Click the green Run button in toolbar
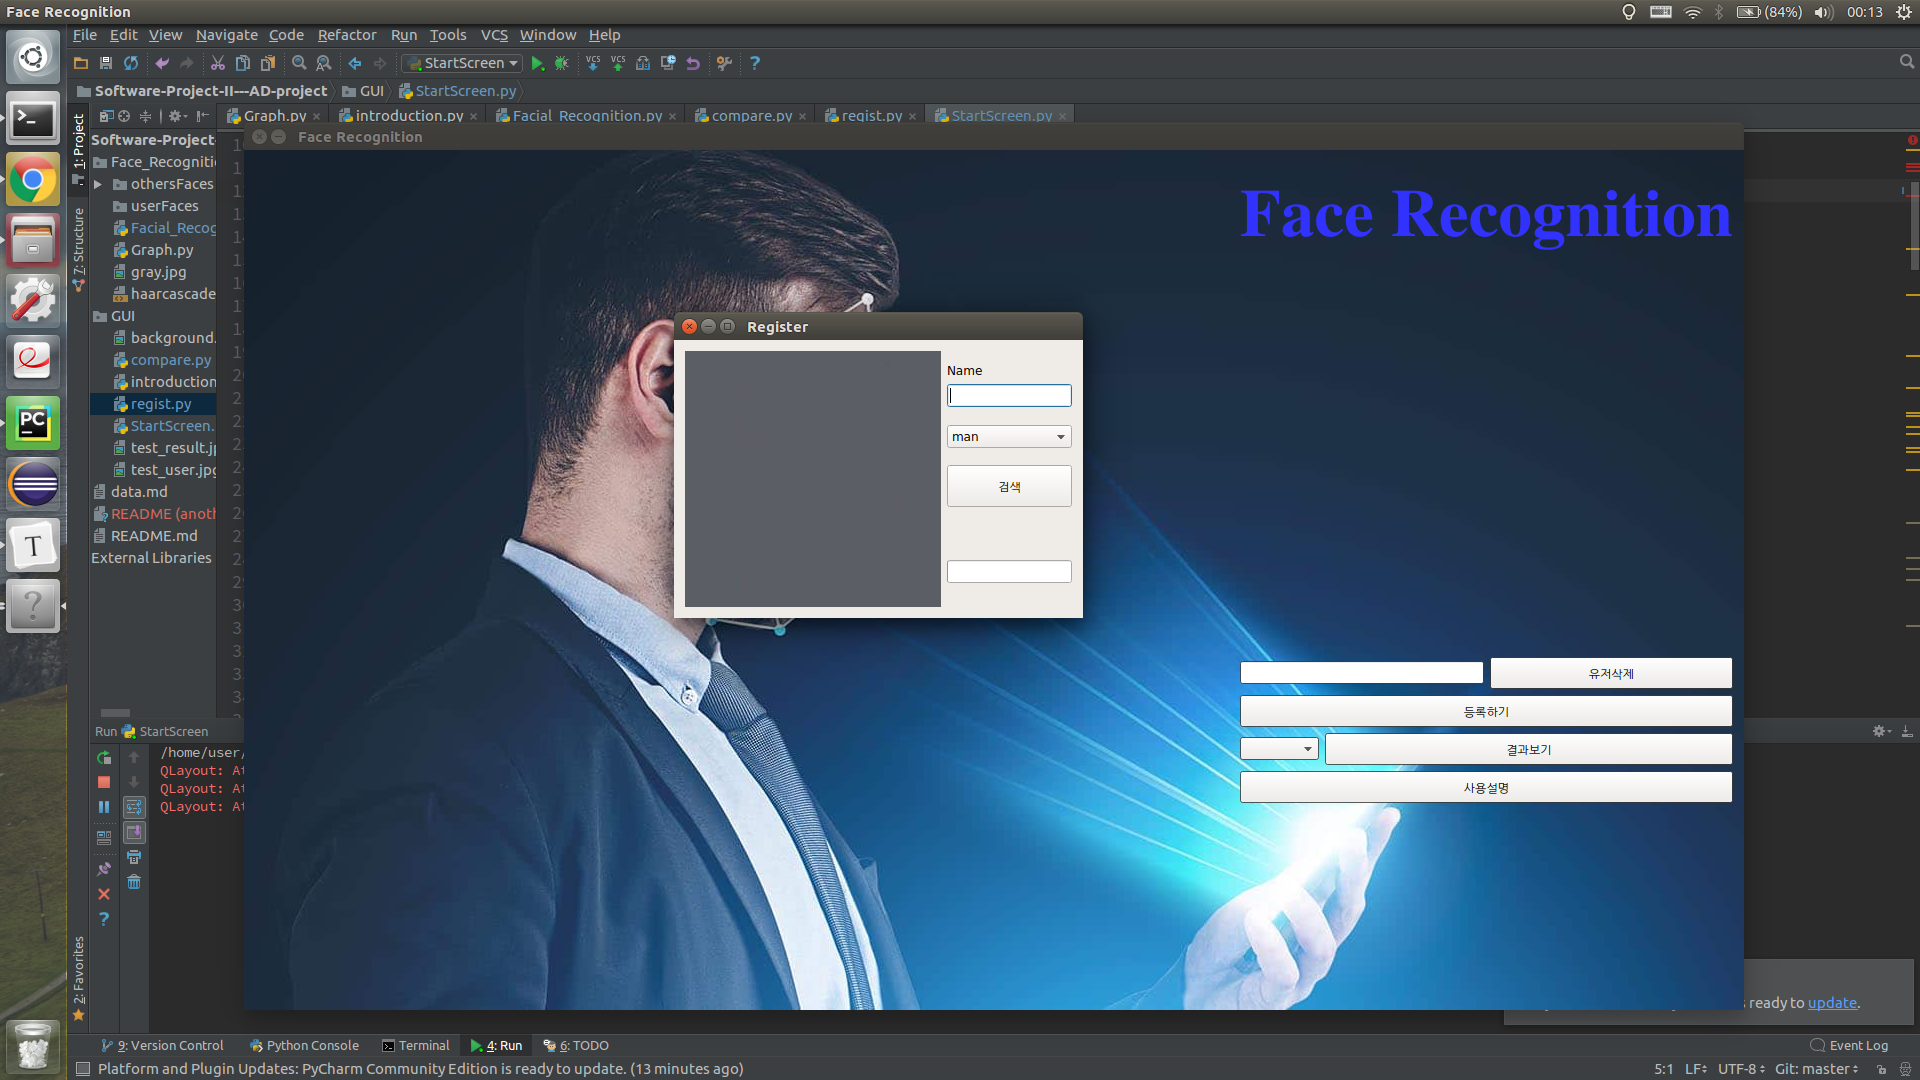This screenshot has width=1920, height=1080. (537, 63)
